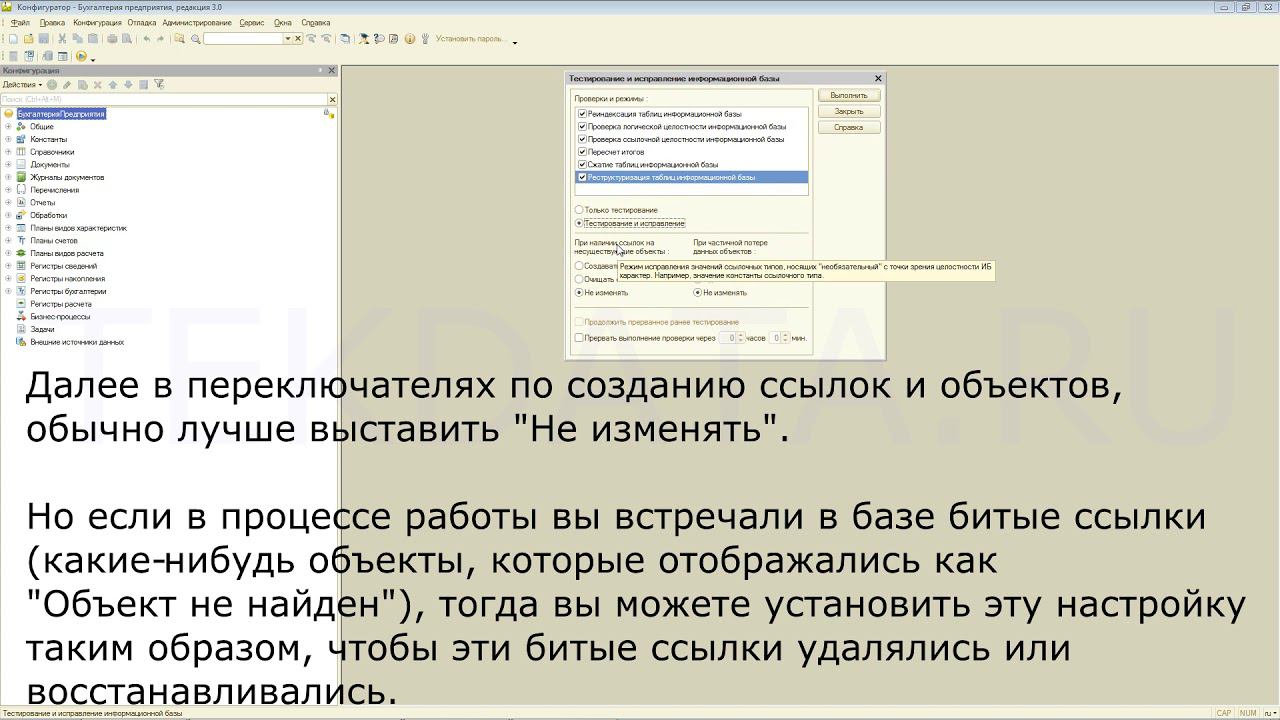Expand the Общие tree node
Image resolution: width=1280 pixels, height=720 pixels.
pos(8,127)
